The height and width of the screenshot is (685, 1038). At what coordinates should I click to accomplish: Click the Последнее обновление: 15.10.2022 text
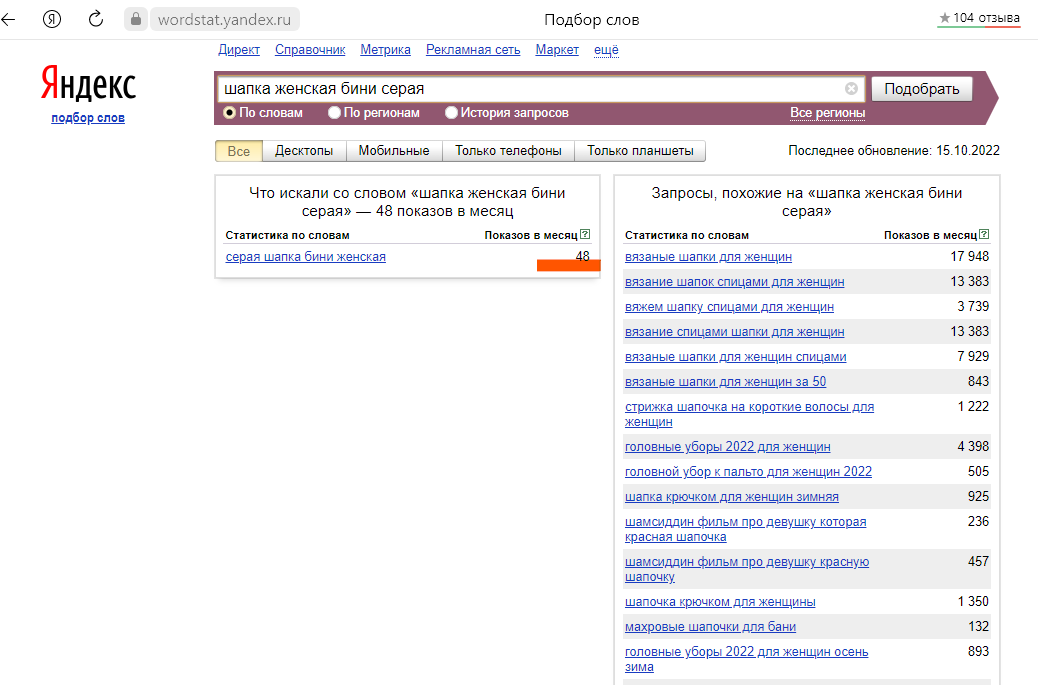[x=894, y=151]
